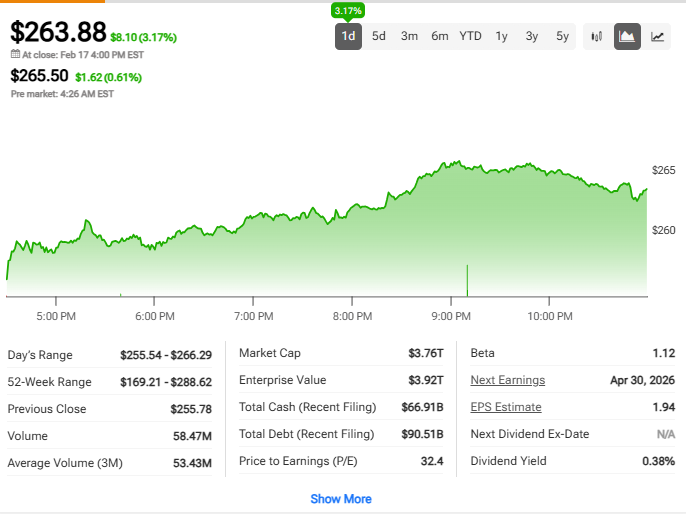Screen dimensions: 686x514
Task: Click the $8.10 (3.17%) change value
Action: click(x=144, y=38)
